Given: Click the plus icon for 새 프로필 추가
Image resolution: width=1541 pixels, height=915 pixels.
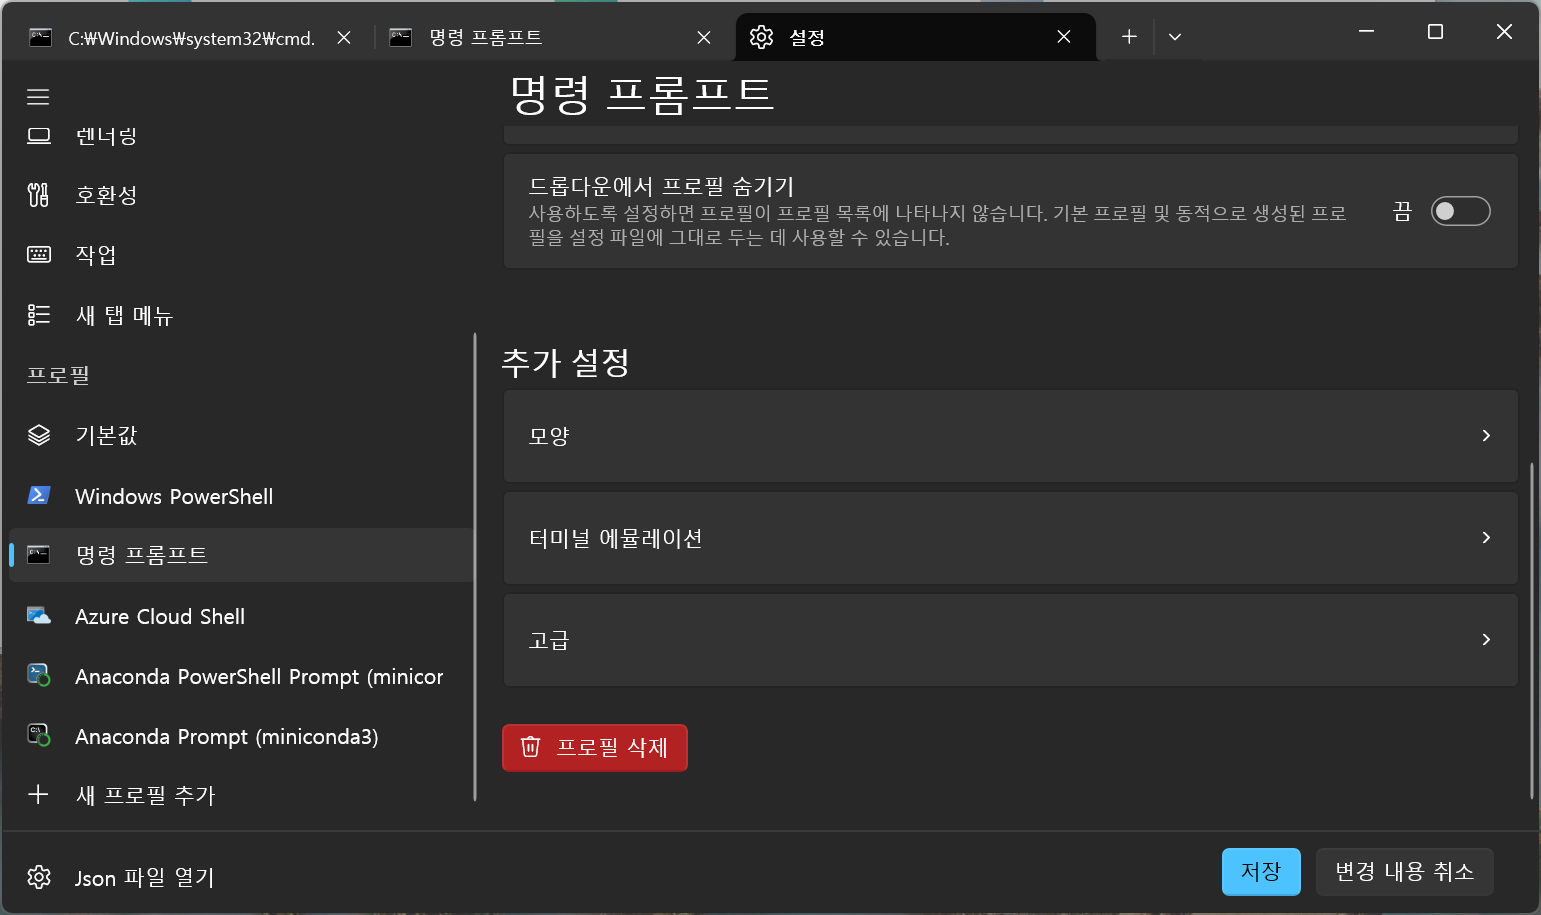Looking at the screenshot, I should (x=38, y=795).
